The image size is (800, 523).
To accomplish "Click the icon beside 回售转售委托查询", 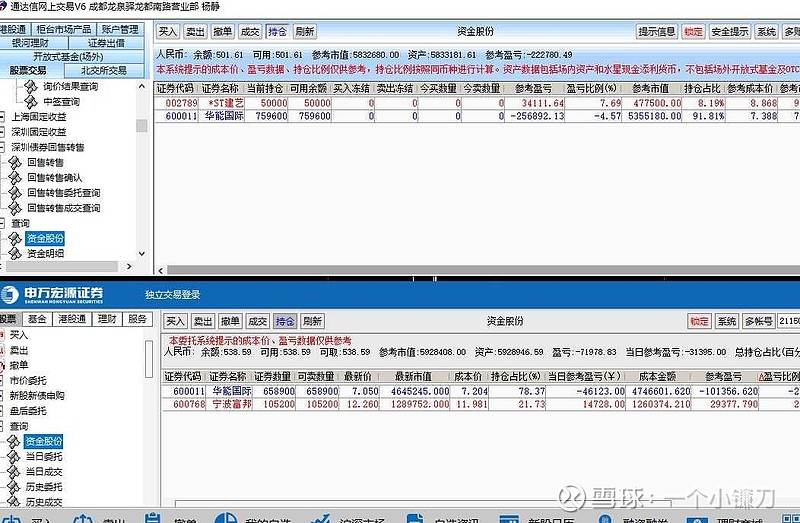I will [x=15, y=193].
